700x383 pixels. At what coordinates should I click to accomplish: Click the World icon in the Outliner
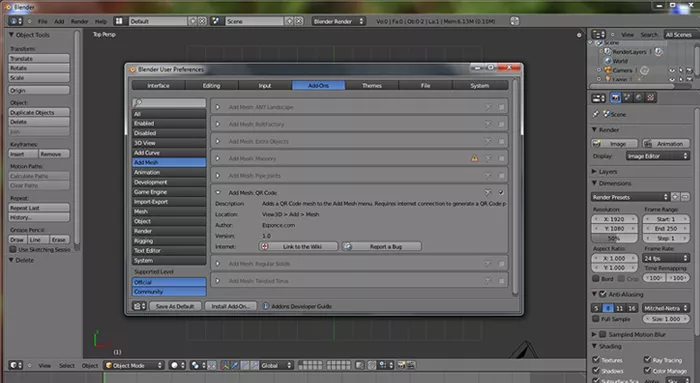(608, 61)
